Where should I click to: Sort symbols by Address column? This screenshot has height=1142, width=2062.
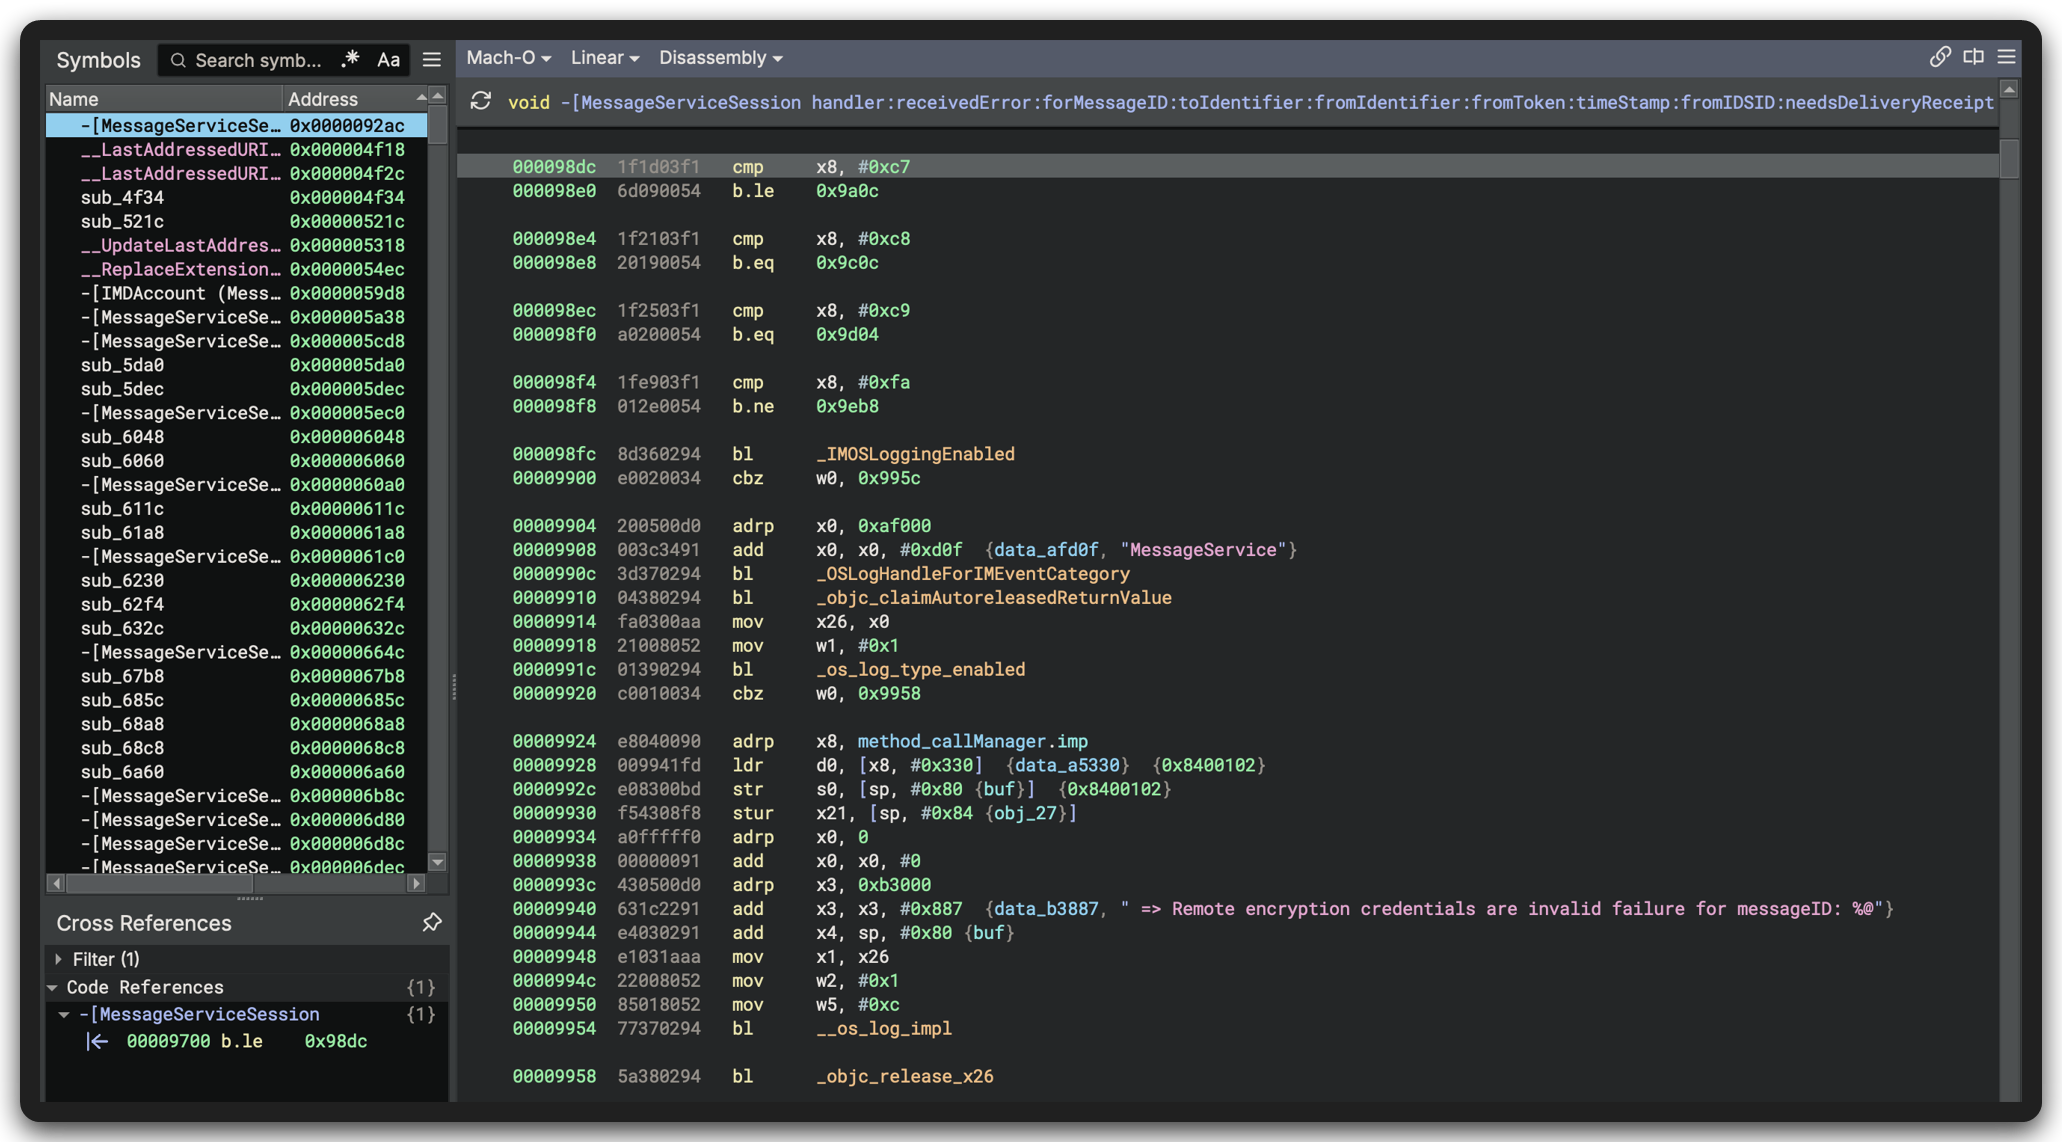(356, 98)
